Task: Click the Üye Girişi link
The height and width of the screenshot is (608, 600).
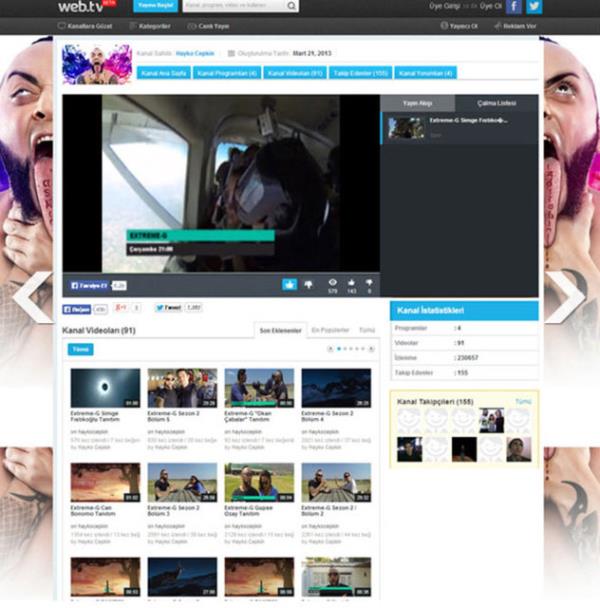Action: [444, 6]
